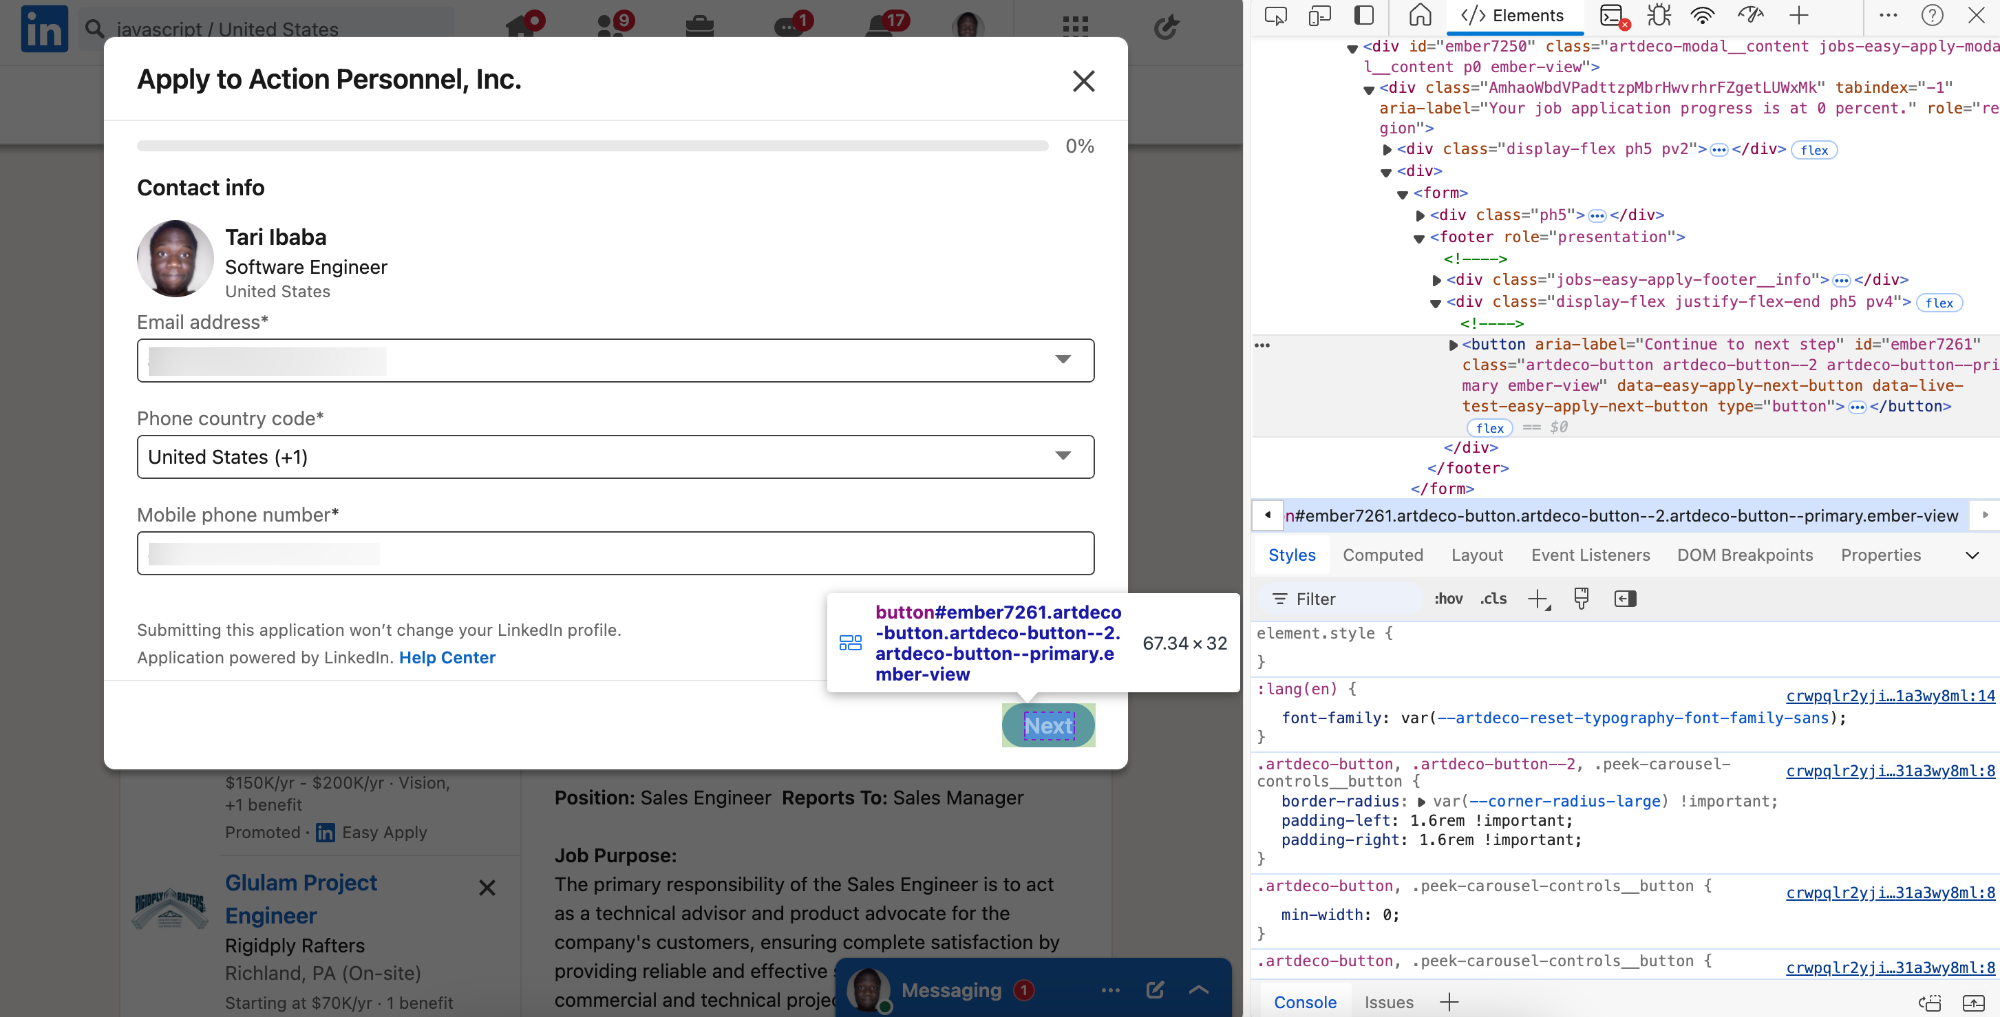Image resolution: width=2000 pixels, height=1017 pixels.
Task: Focus the Mobile phone number field
Action: click(x=616, y=553)
